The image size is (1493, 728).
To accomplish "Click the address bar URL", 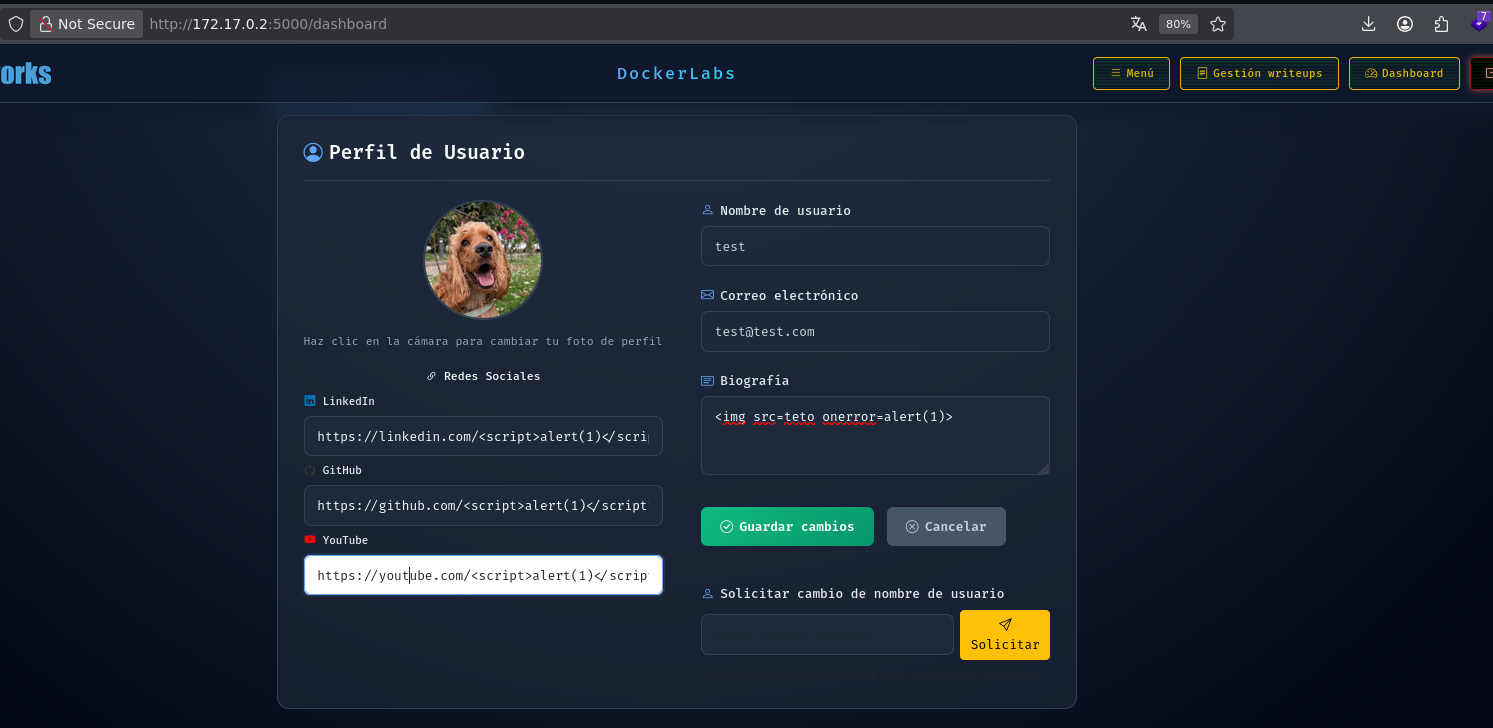I will point(268,24).
